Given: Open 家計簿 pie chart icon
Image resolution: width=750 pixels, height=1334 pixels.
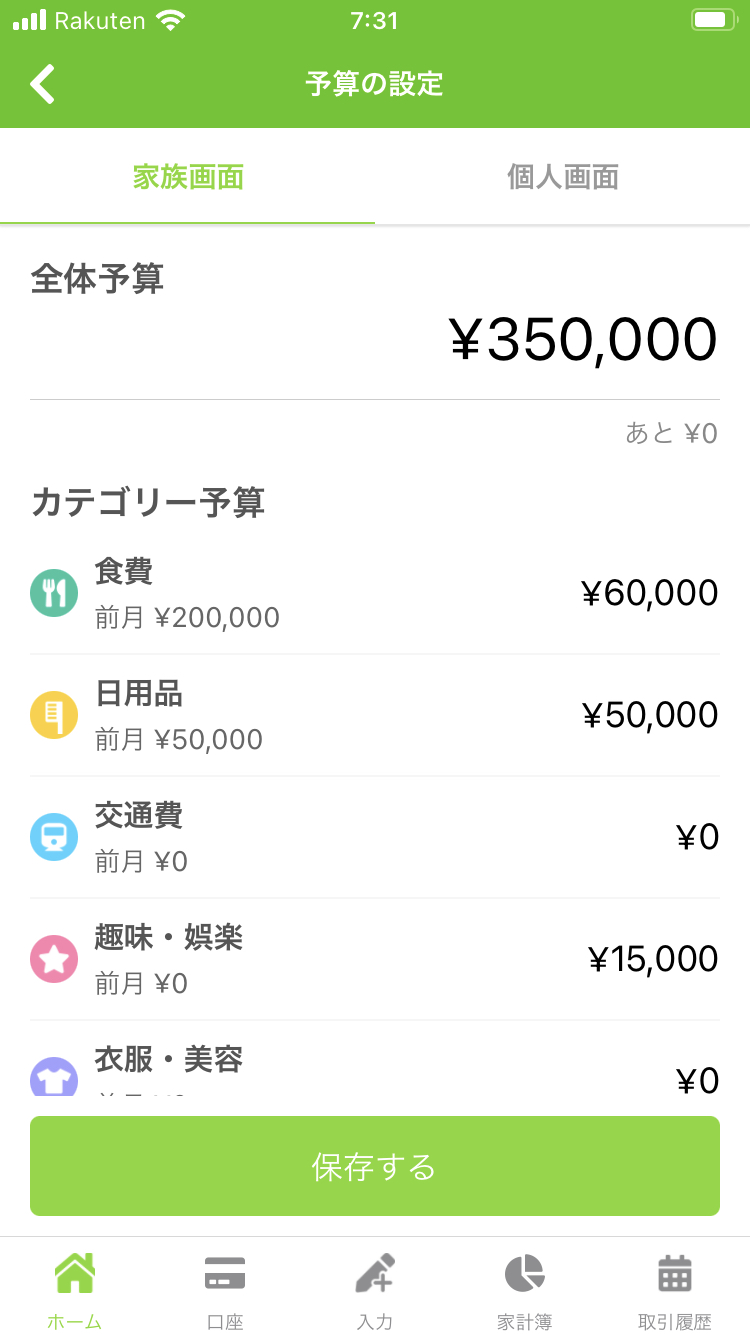Looking at the screenshot, I should pos(525,1274).
